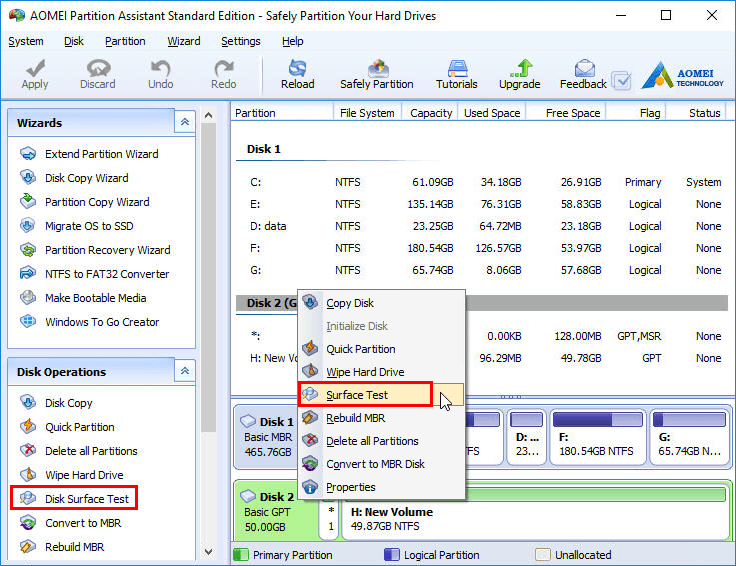Click Quick Partition in Disk Operations panel
This screenshot has width=736, height=566.
[68, 427]
